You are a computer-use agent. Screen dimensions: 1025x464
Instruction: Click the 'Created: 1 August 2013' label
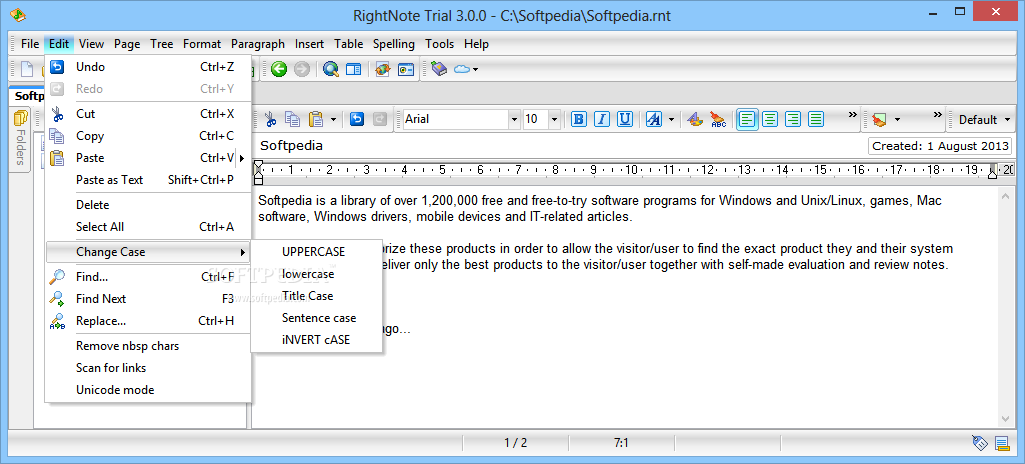939,146
